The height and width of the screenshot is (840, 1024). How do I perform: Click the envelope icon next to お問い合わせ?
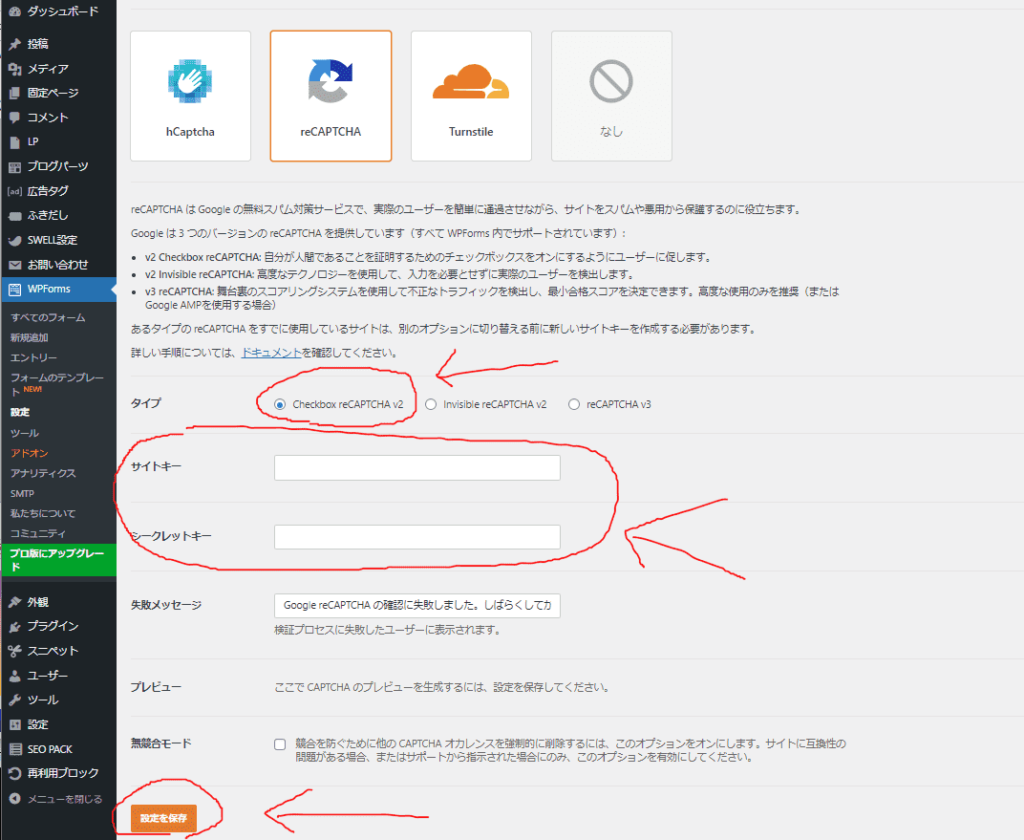(14, 265)
